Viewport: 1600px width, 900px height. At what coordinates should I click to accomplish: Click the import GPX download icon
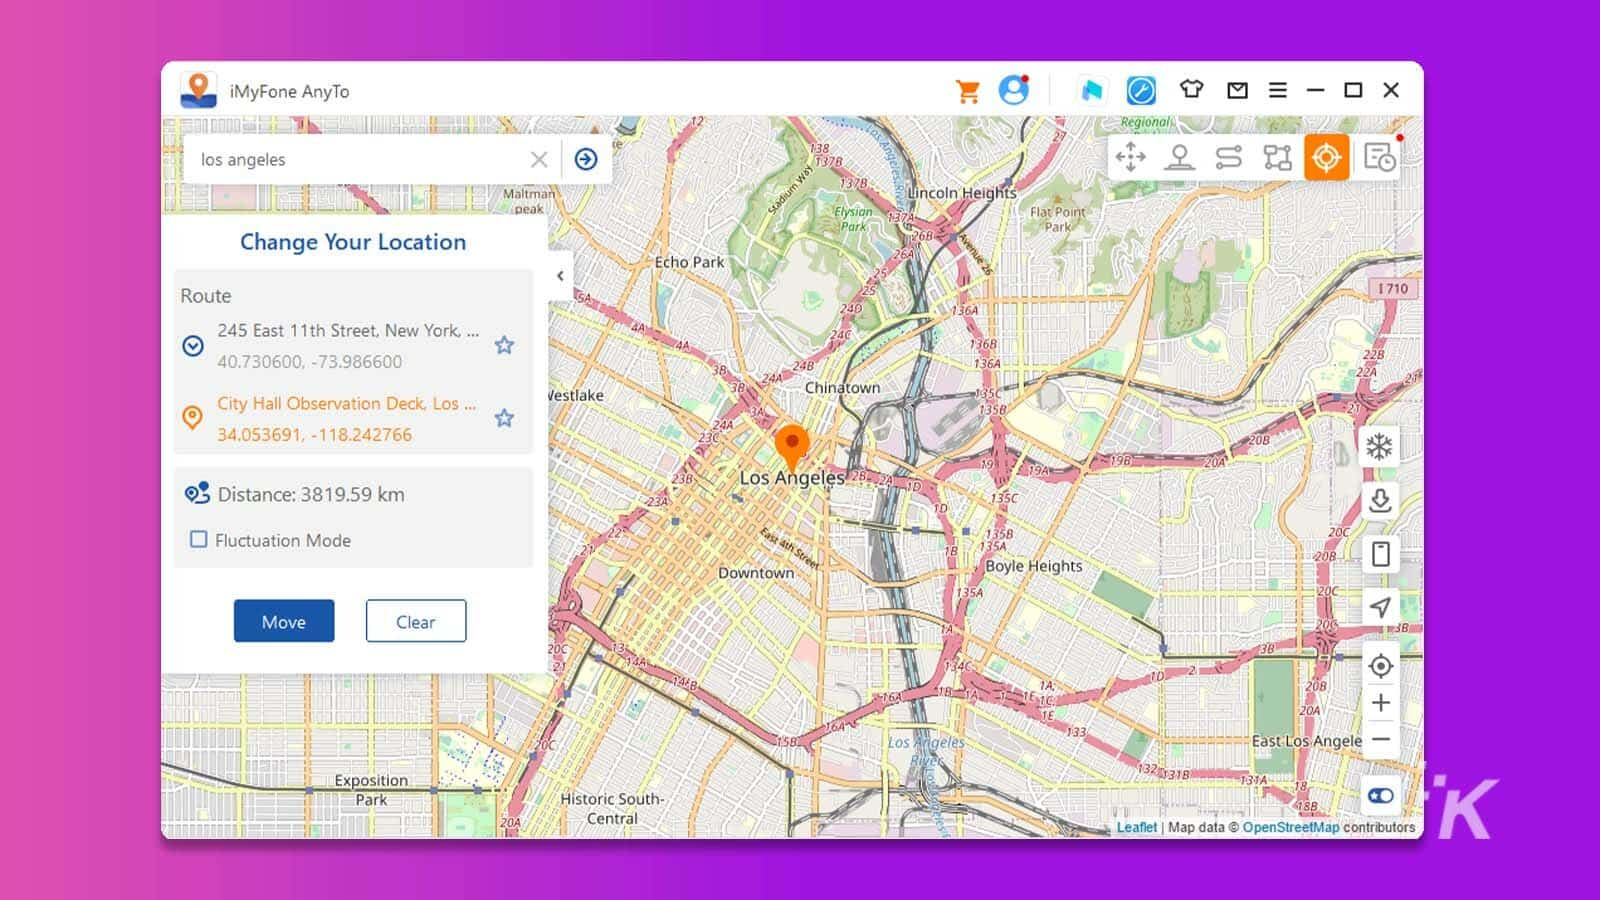tap(1380, 500)
